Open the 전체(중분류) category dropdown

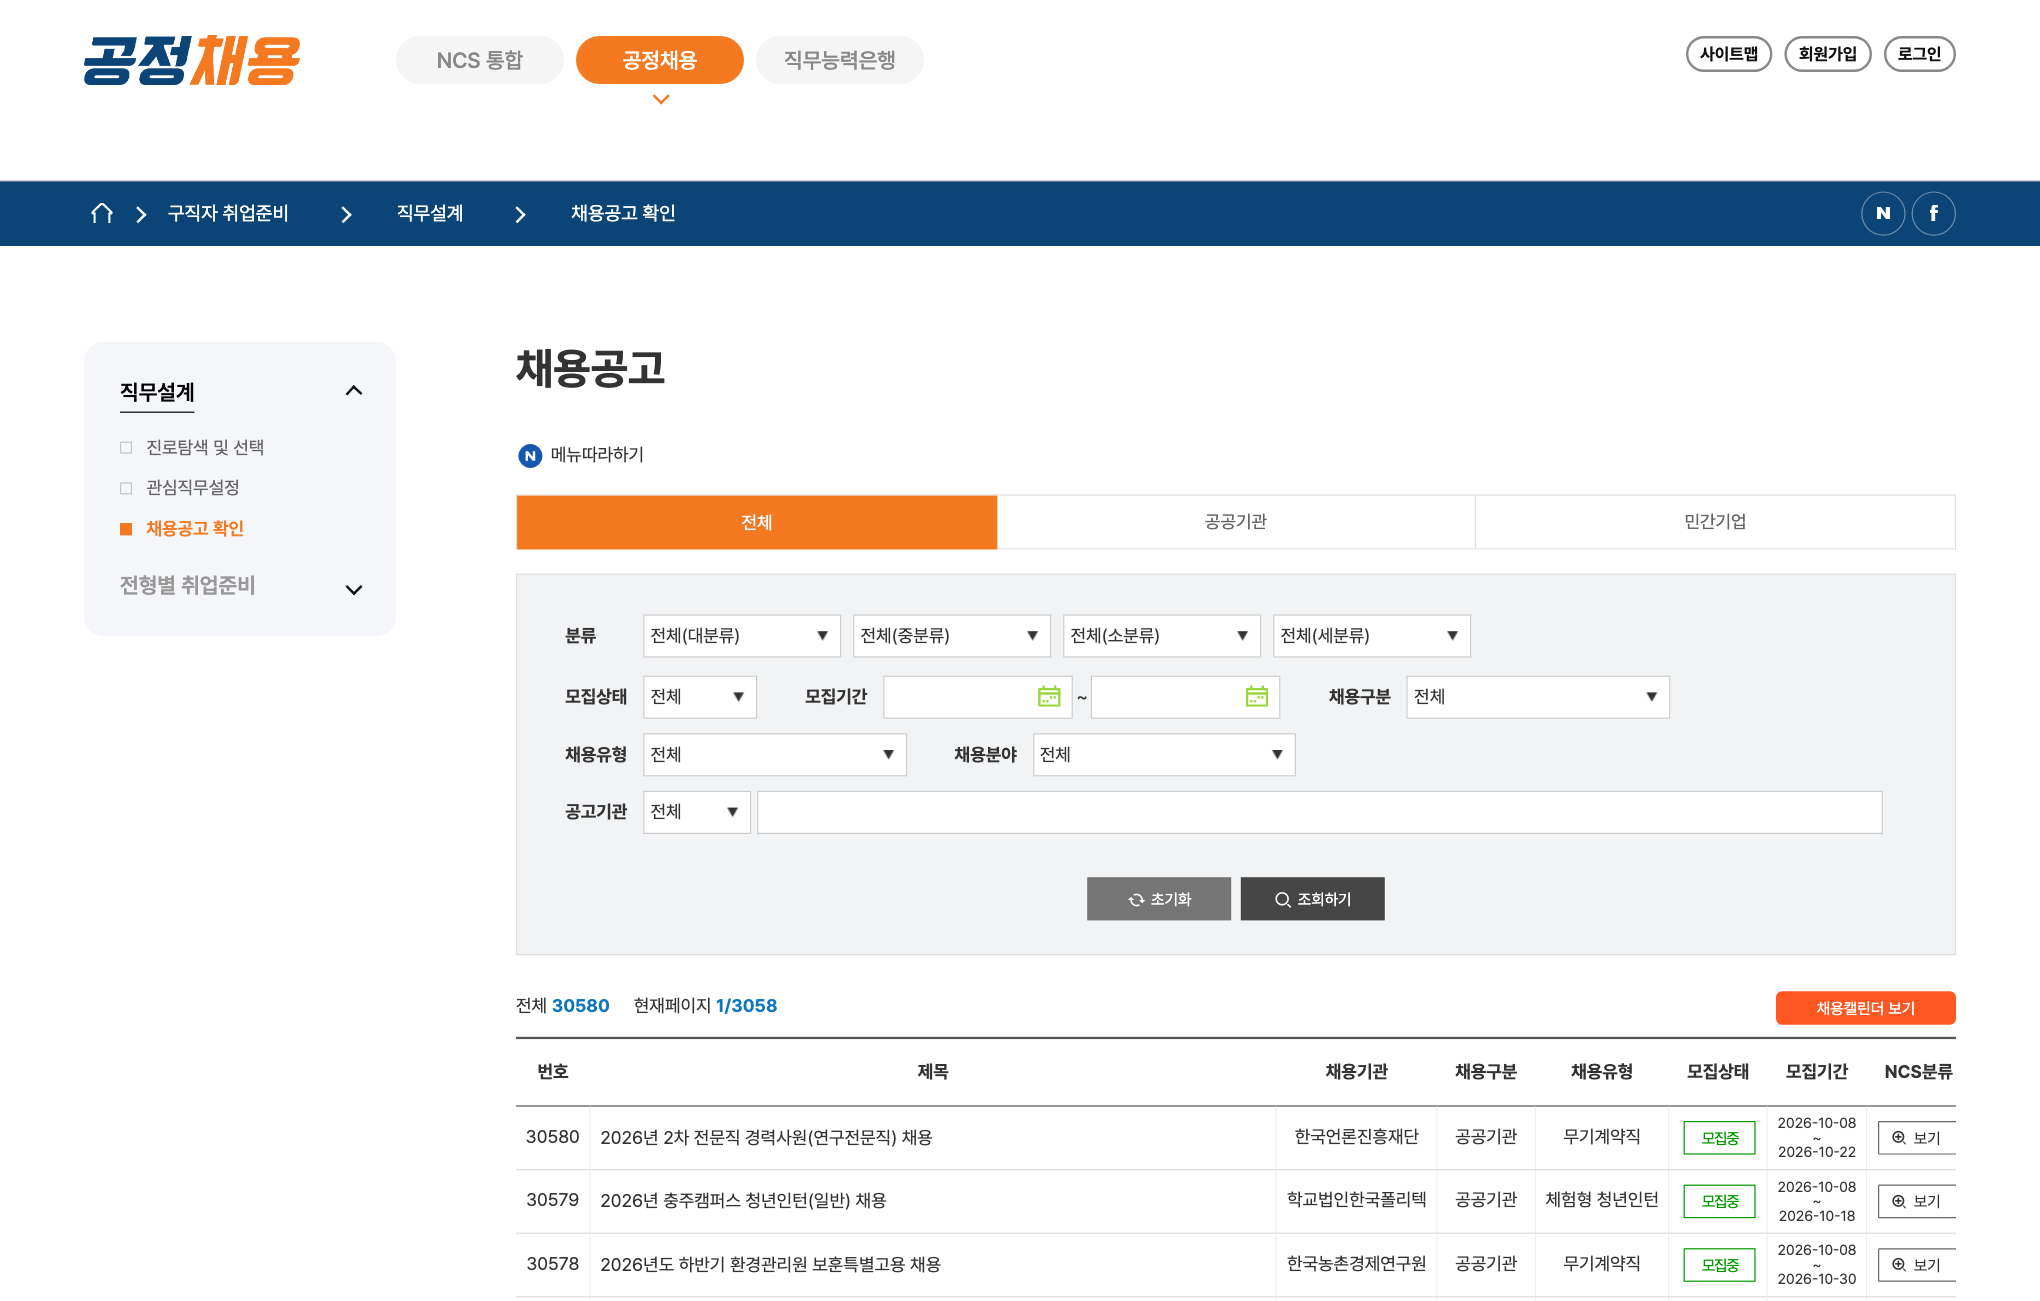point(951,636)
